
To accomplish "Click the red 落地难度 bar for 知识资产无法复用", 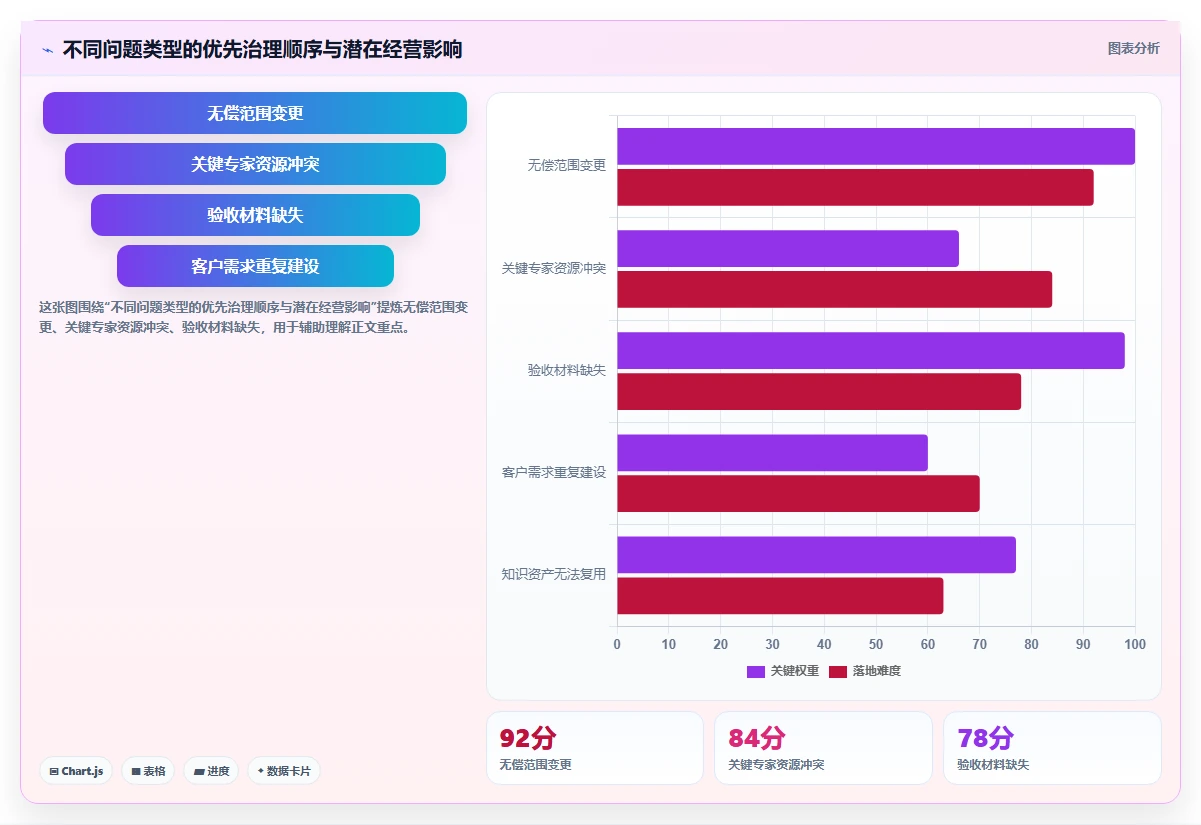I will (x=780, y=596).
